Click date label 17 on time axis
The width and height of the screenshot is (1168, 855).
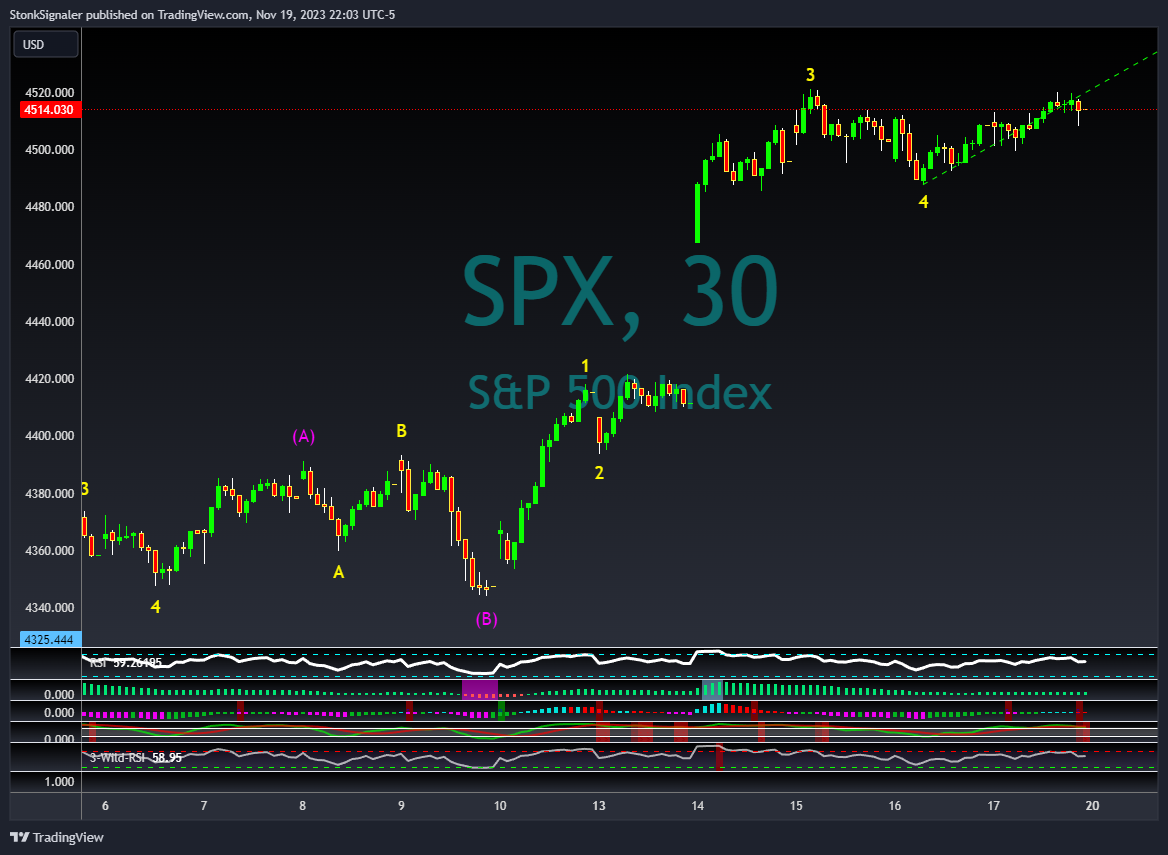pyautogui.click(x=994, y=806)
